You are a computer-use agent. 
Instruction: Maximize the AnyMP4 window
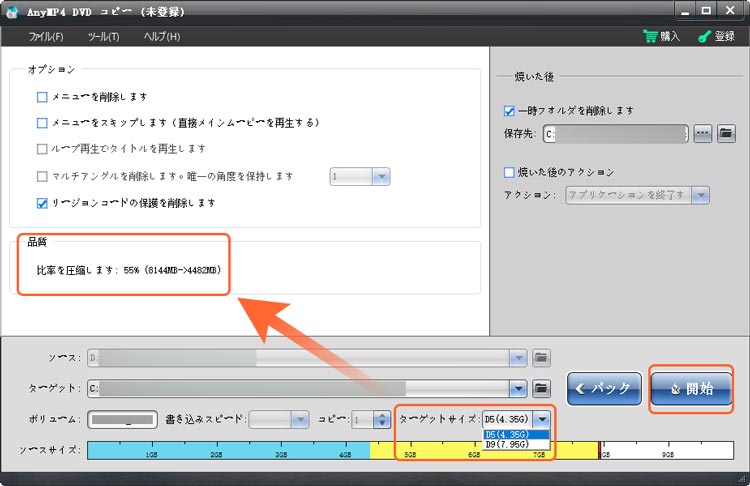[706, 11]
